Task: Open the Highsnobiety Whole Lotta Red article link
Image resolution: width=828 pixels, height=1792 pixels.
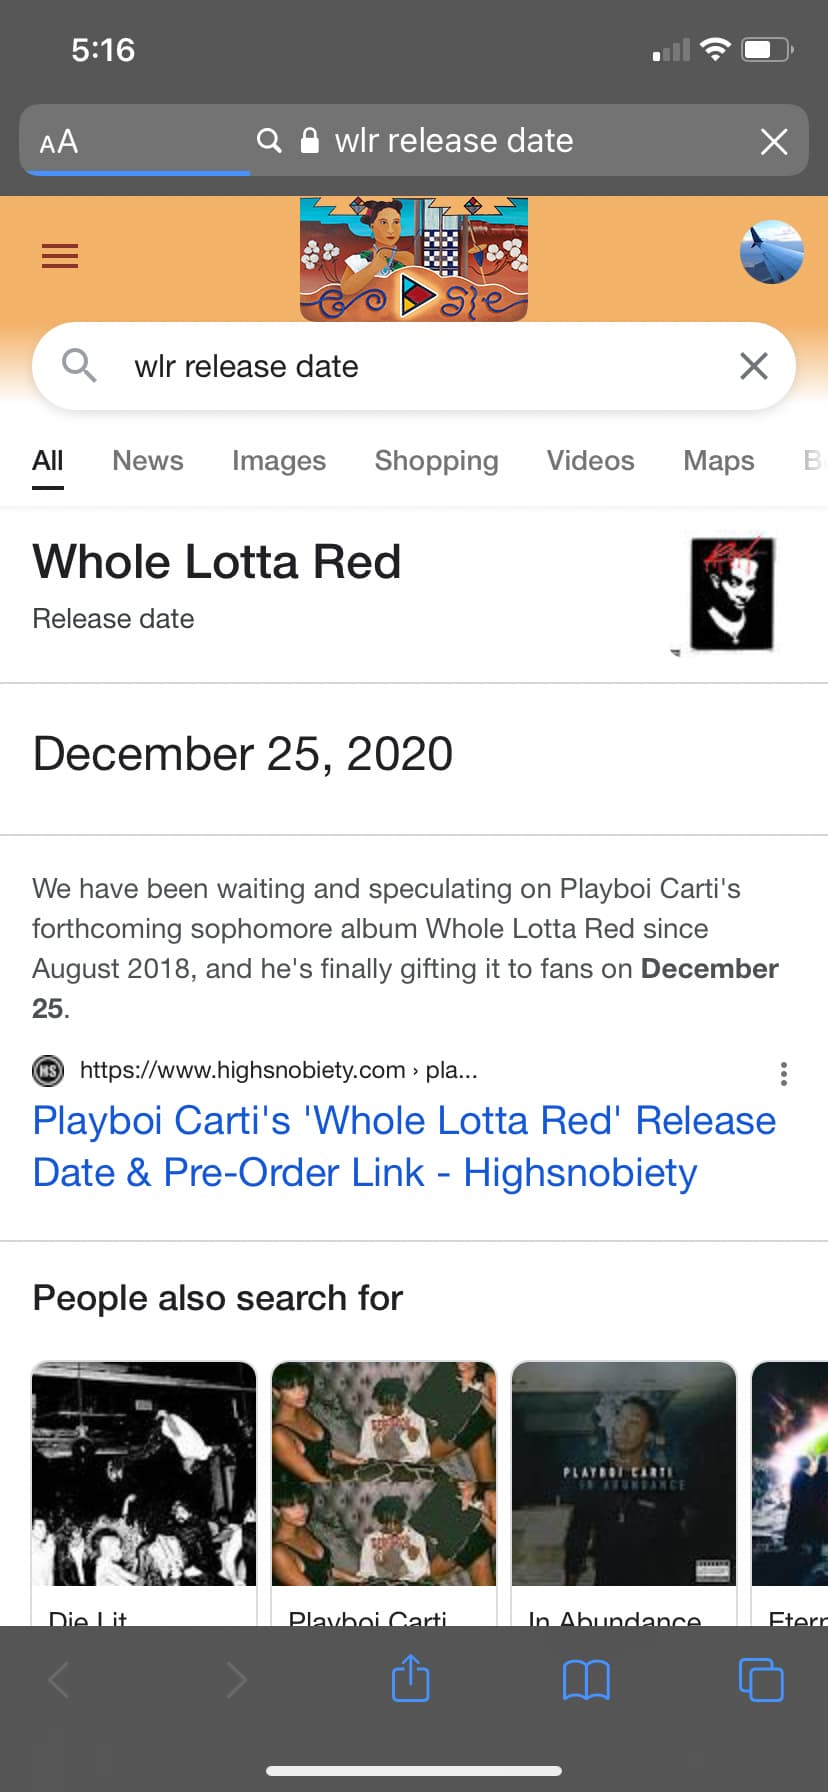Action: (404, 1146)
